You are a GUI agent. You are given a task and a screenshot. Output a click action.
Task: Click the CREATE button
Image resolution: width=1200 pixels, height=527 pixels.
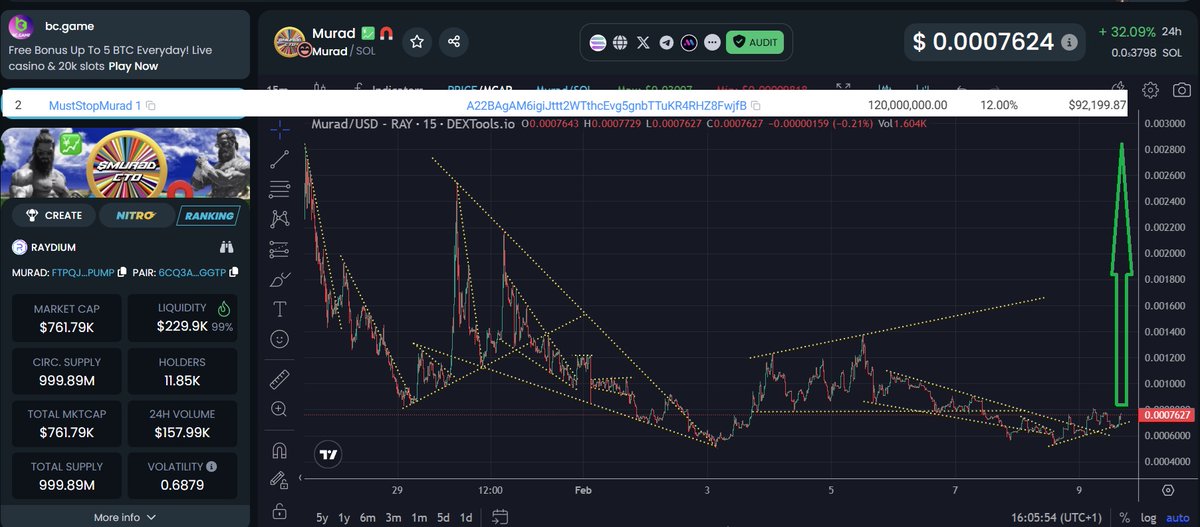click(x=54, y=215)
